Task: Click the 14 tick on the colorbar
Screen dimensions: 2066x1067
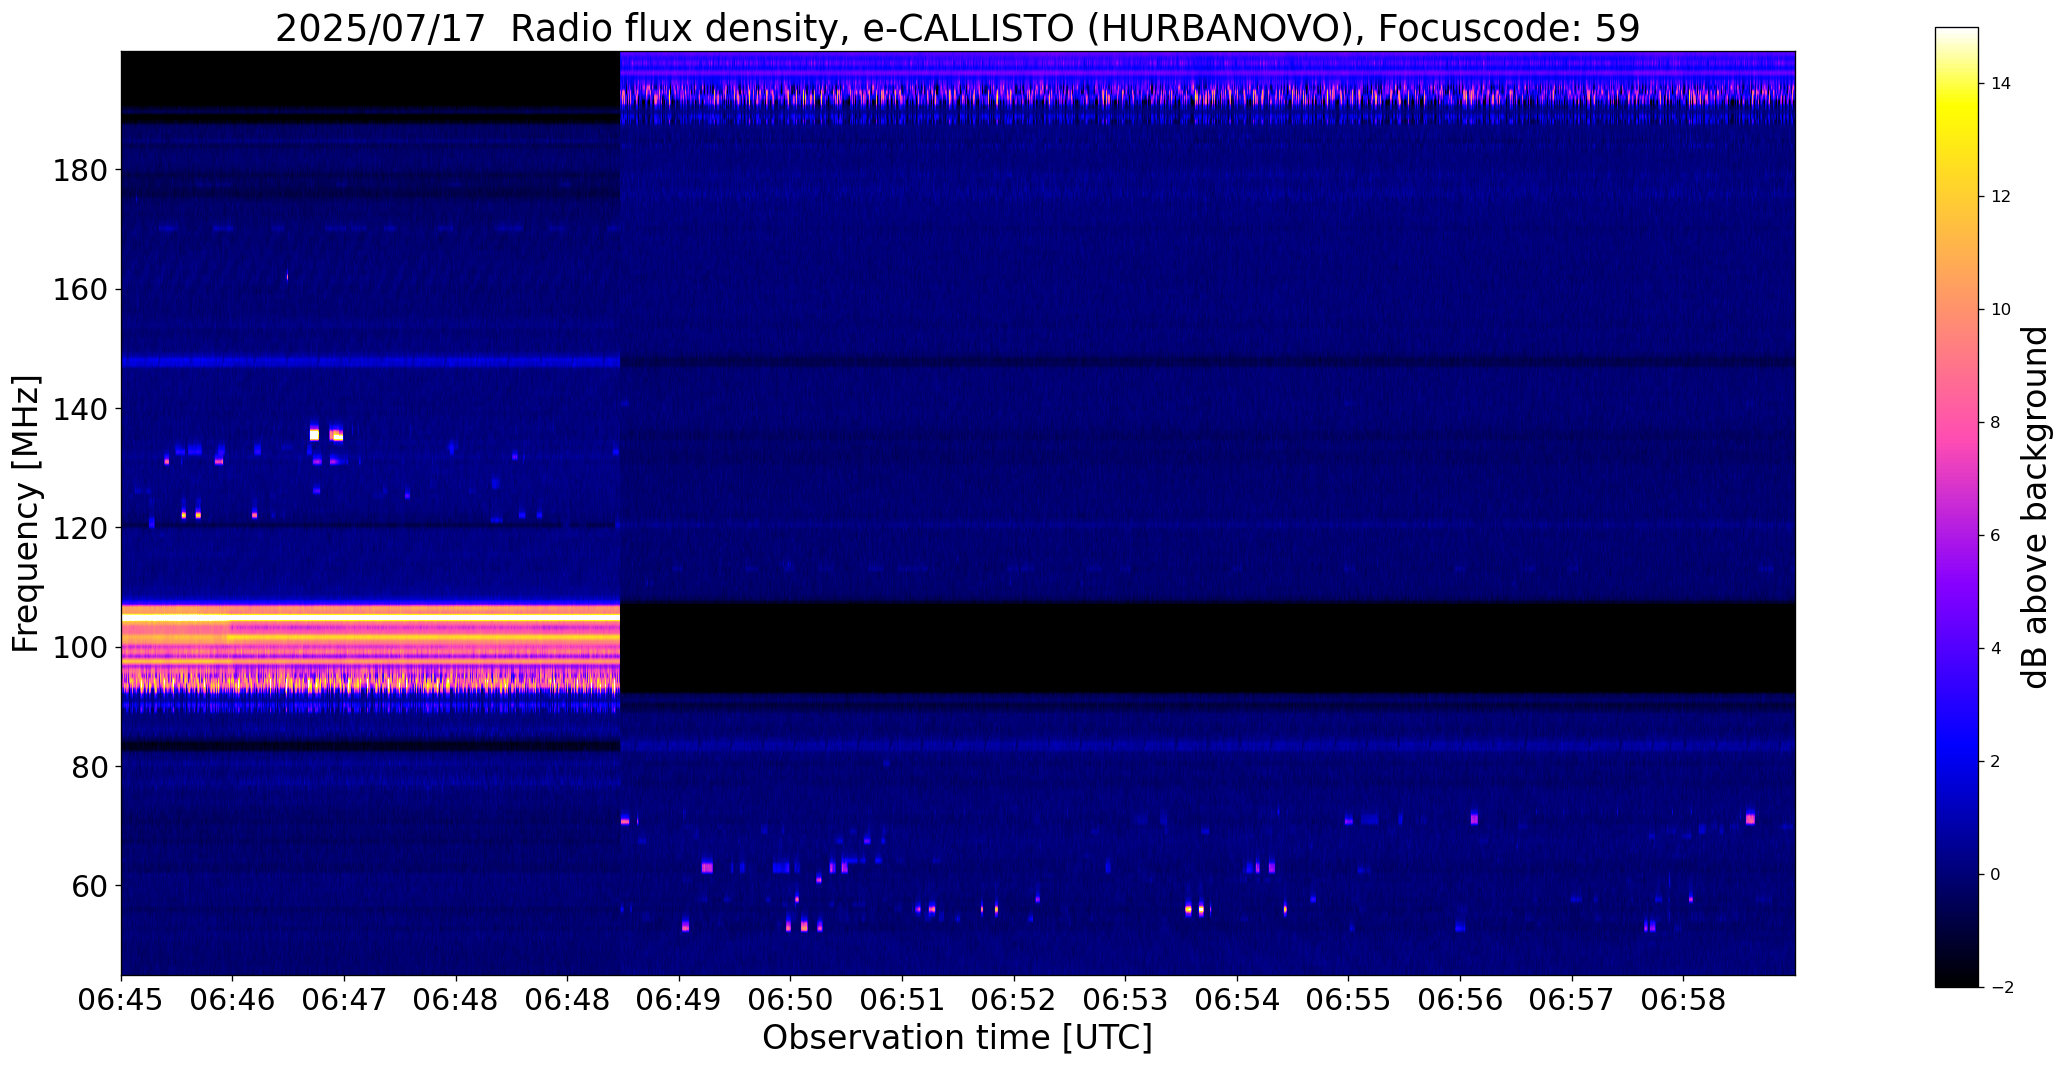Action: [2001, 84]
